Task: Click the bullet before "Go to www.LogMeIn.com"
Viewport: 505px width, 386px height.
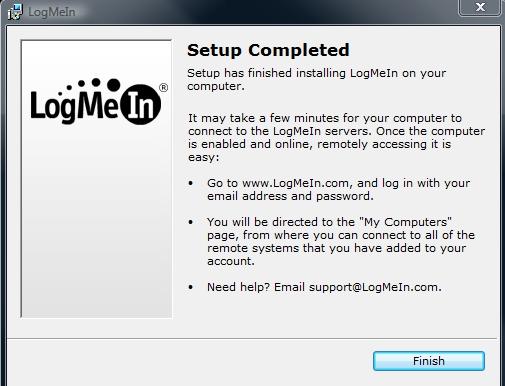Action: click(x=191, y=183)
